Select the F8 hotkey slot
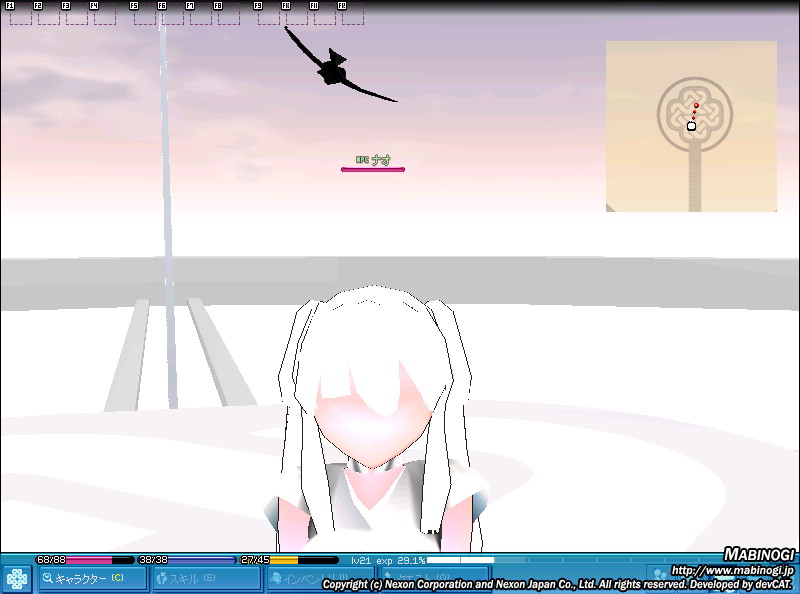Image resolution: width=800 pixels, height=594 pixels. [229, 14]
